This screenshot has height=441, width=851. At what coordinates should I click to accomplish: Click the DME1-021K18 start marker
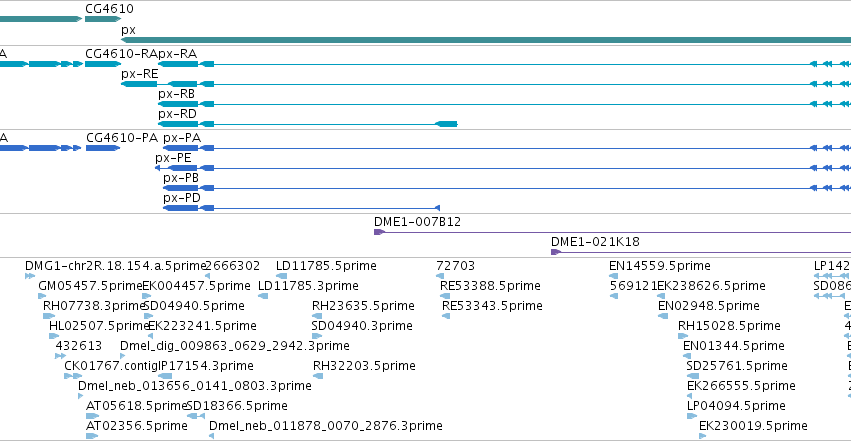point(556,252)
